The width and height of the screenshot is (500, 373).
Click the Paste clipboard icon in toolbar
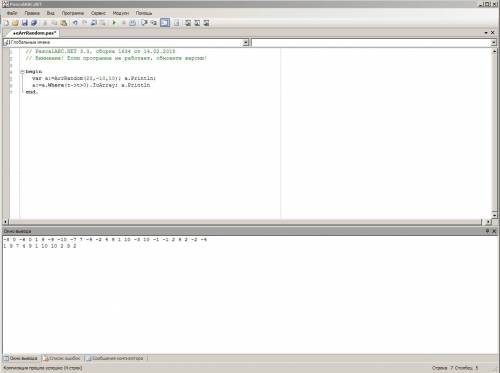[x=64, y=23]
